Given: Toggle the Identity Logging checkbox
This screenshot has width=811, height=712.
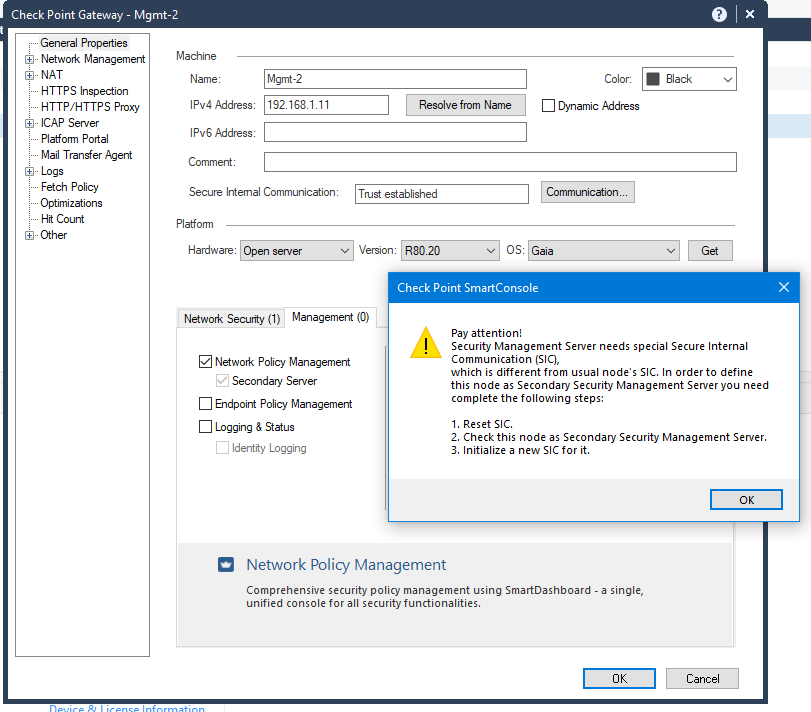Looking at the screenshot, I should (222, 448).
